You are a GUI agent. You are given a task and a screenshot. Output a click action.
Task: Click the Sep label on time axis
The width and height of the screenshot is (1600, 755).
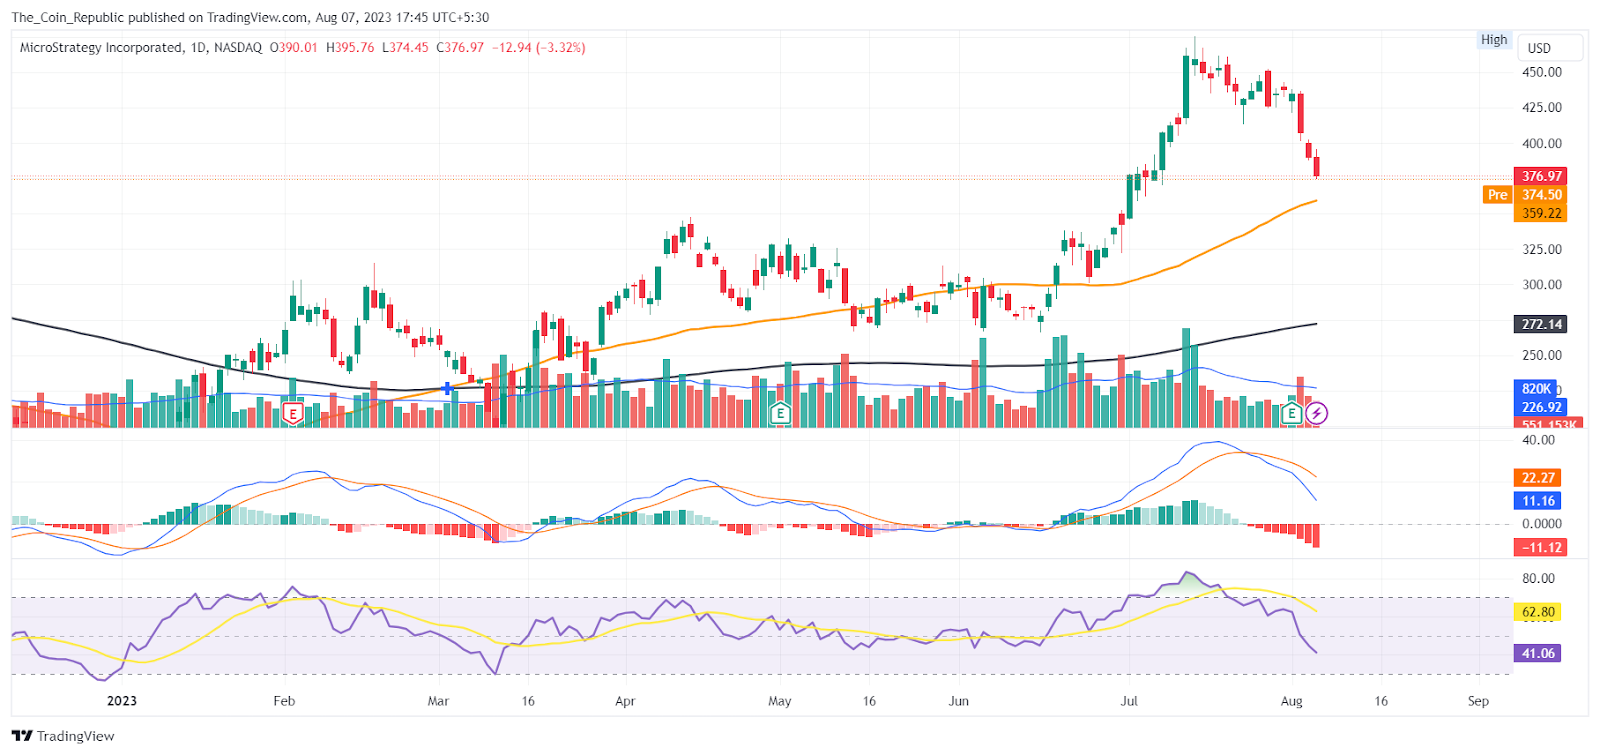(x=1478, y=701)
